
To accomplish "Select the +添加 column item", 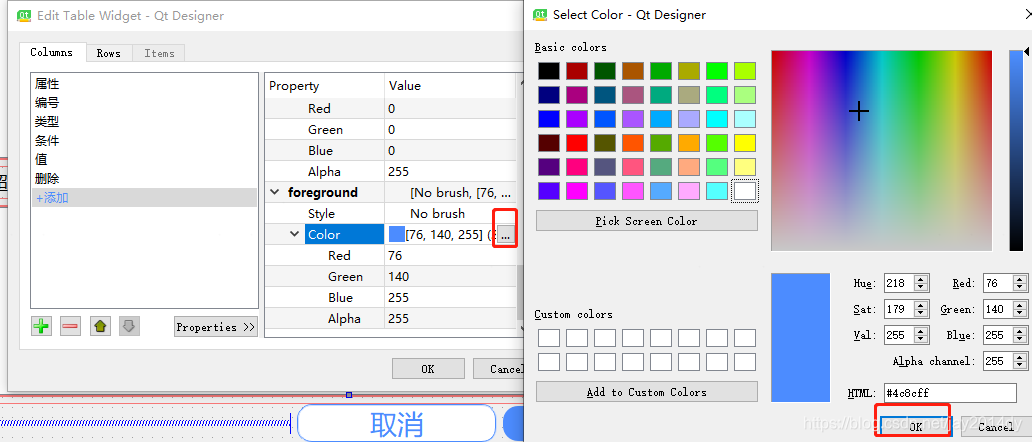I will (144, 197).
